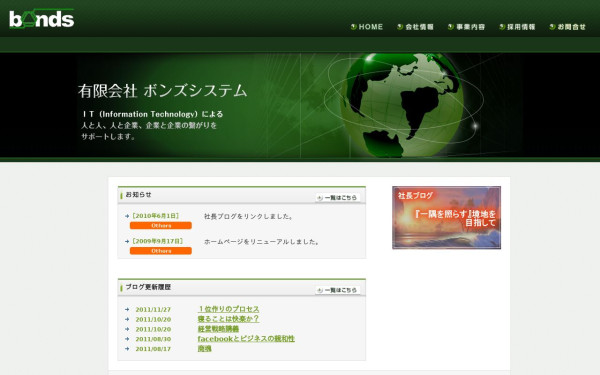Click the green bullet icon beside お問合せ
Image resolution: width=600 pixels, height=375 pixels.
552,27
